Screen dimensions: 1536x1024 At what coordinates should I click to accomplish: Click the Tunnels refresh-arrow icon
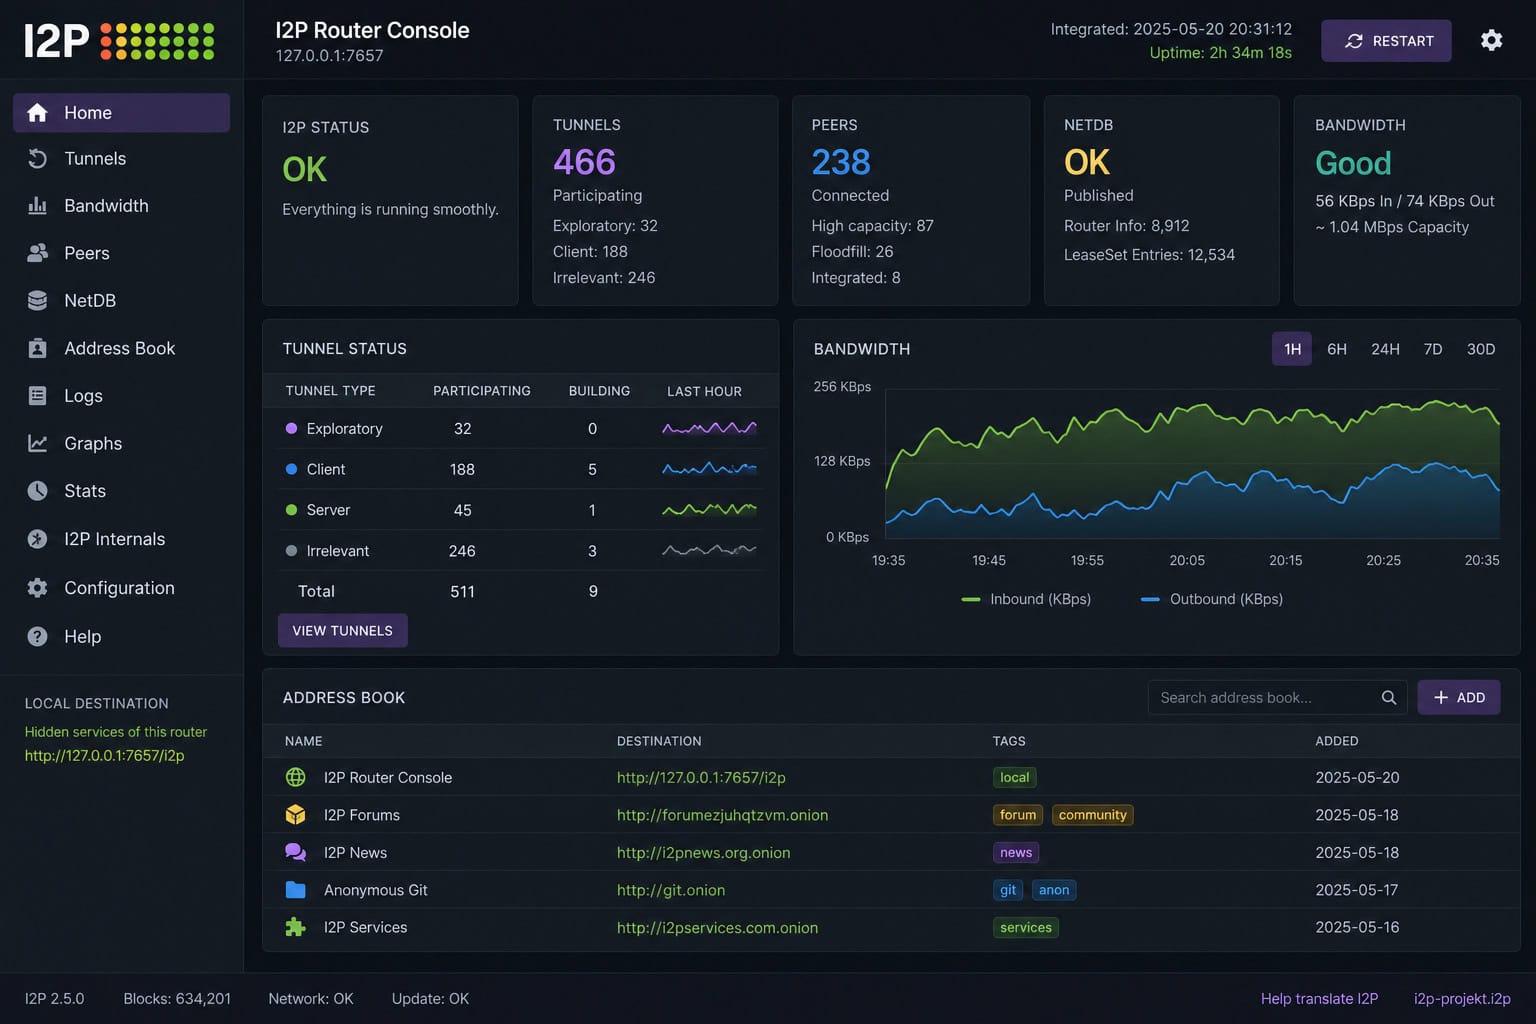[37, 158]
